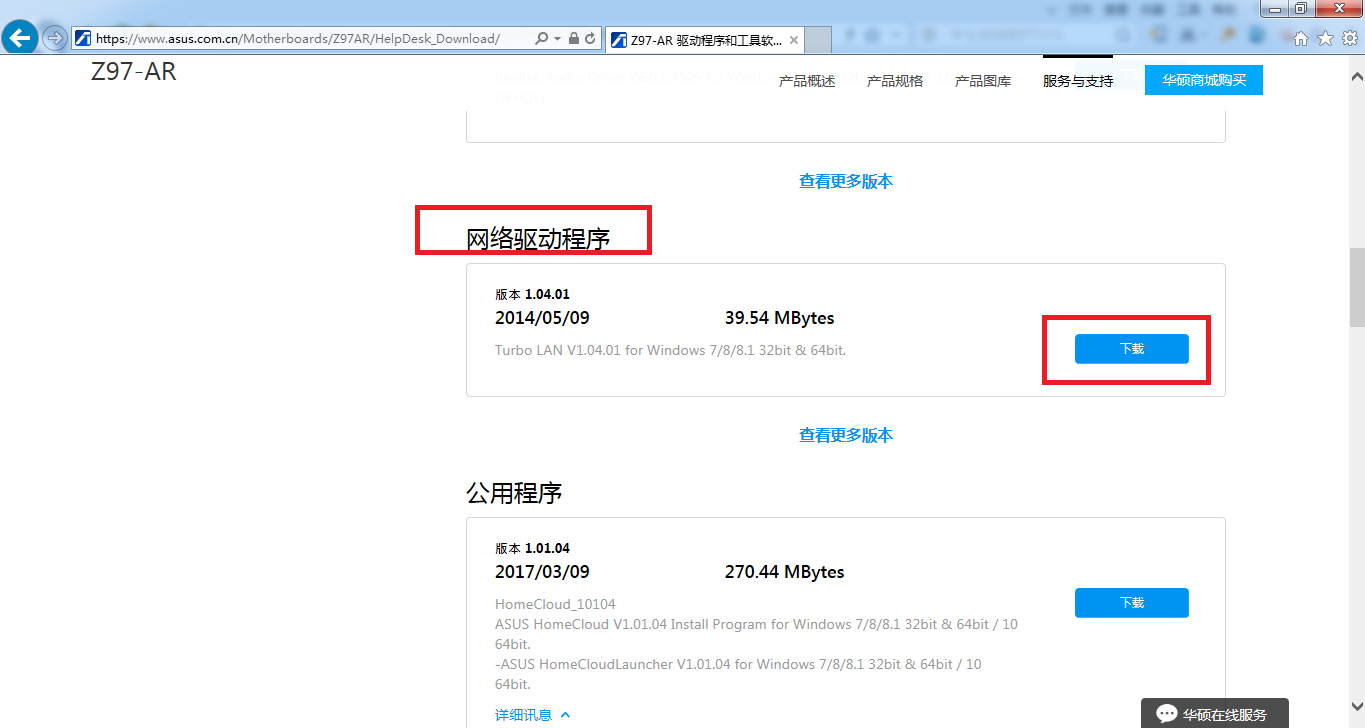
Task: Click the Turbo LAN V1.04.01 description text
Action: point(670,350)
